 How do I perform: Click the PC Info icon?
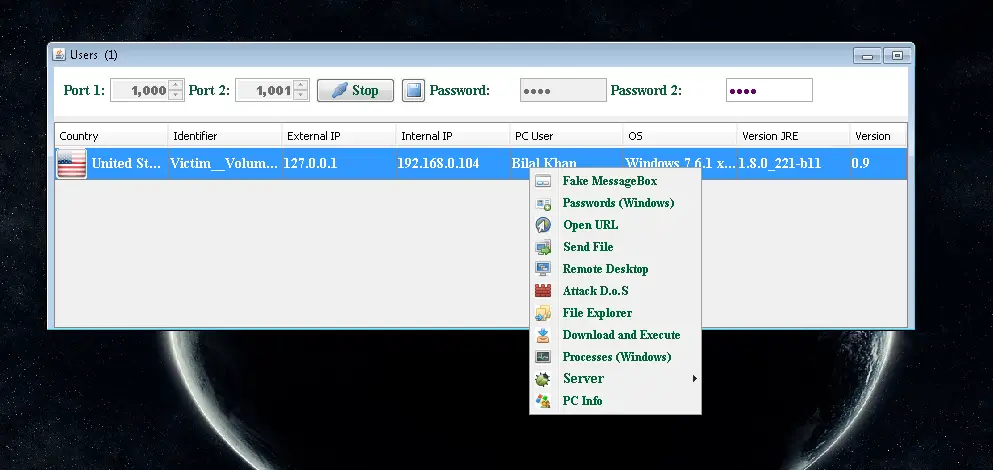(x=543, y=401)
